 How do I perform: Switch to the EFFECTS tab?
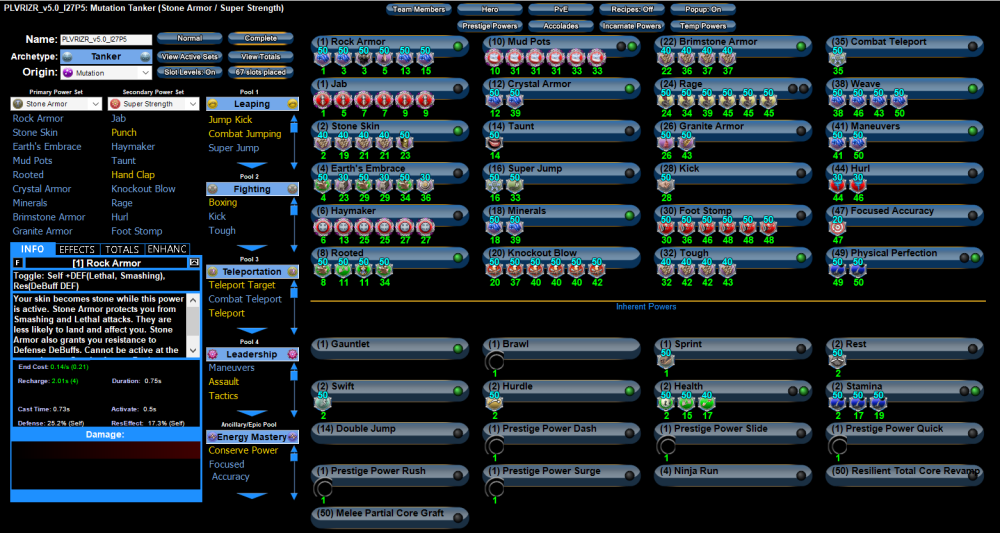tap(77, 249)
